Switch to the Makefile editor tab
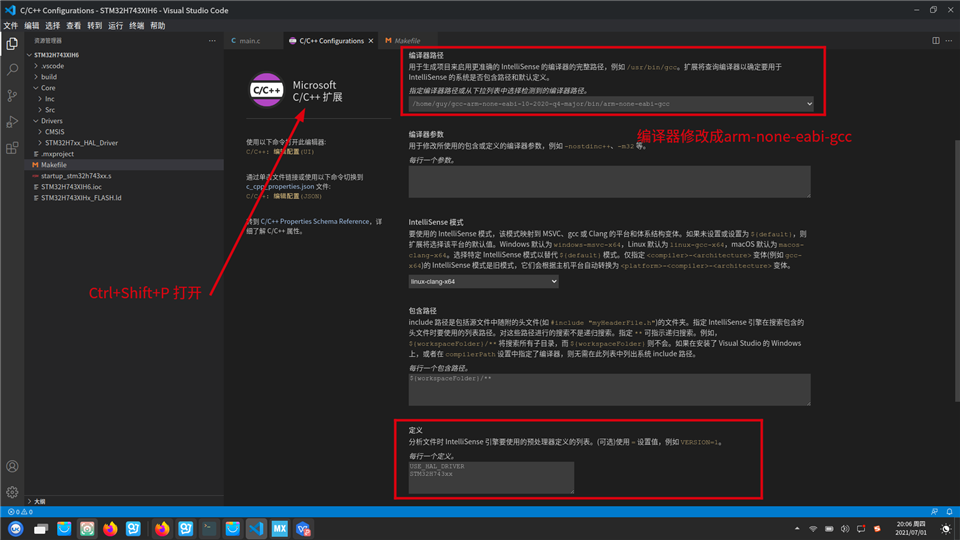 click(407, 40)
